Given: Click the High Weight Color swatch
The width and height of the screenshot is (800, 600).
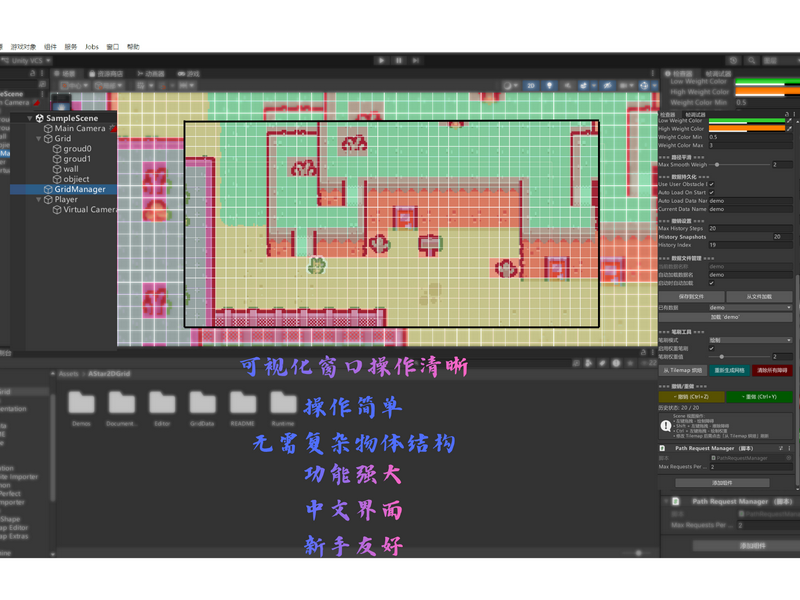Looking at the screenshot, I should (747, 129).
